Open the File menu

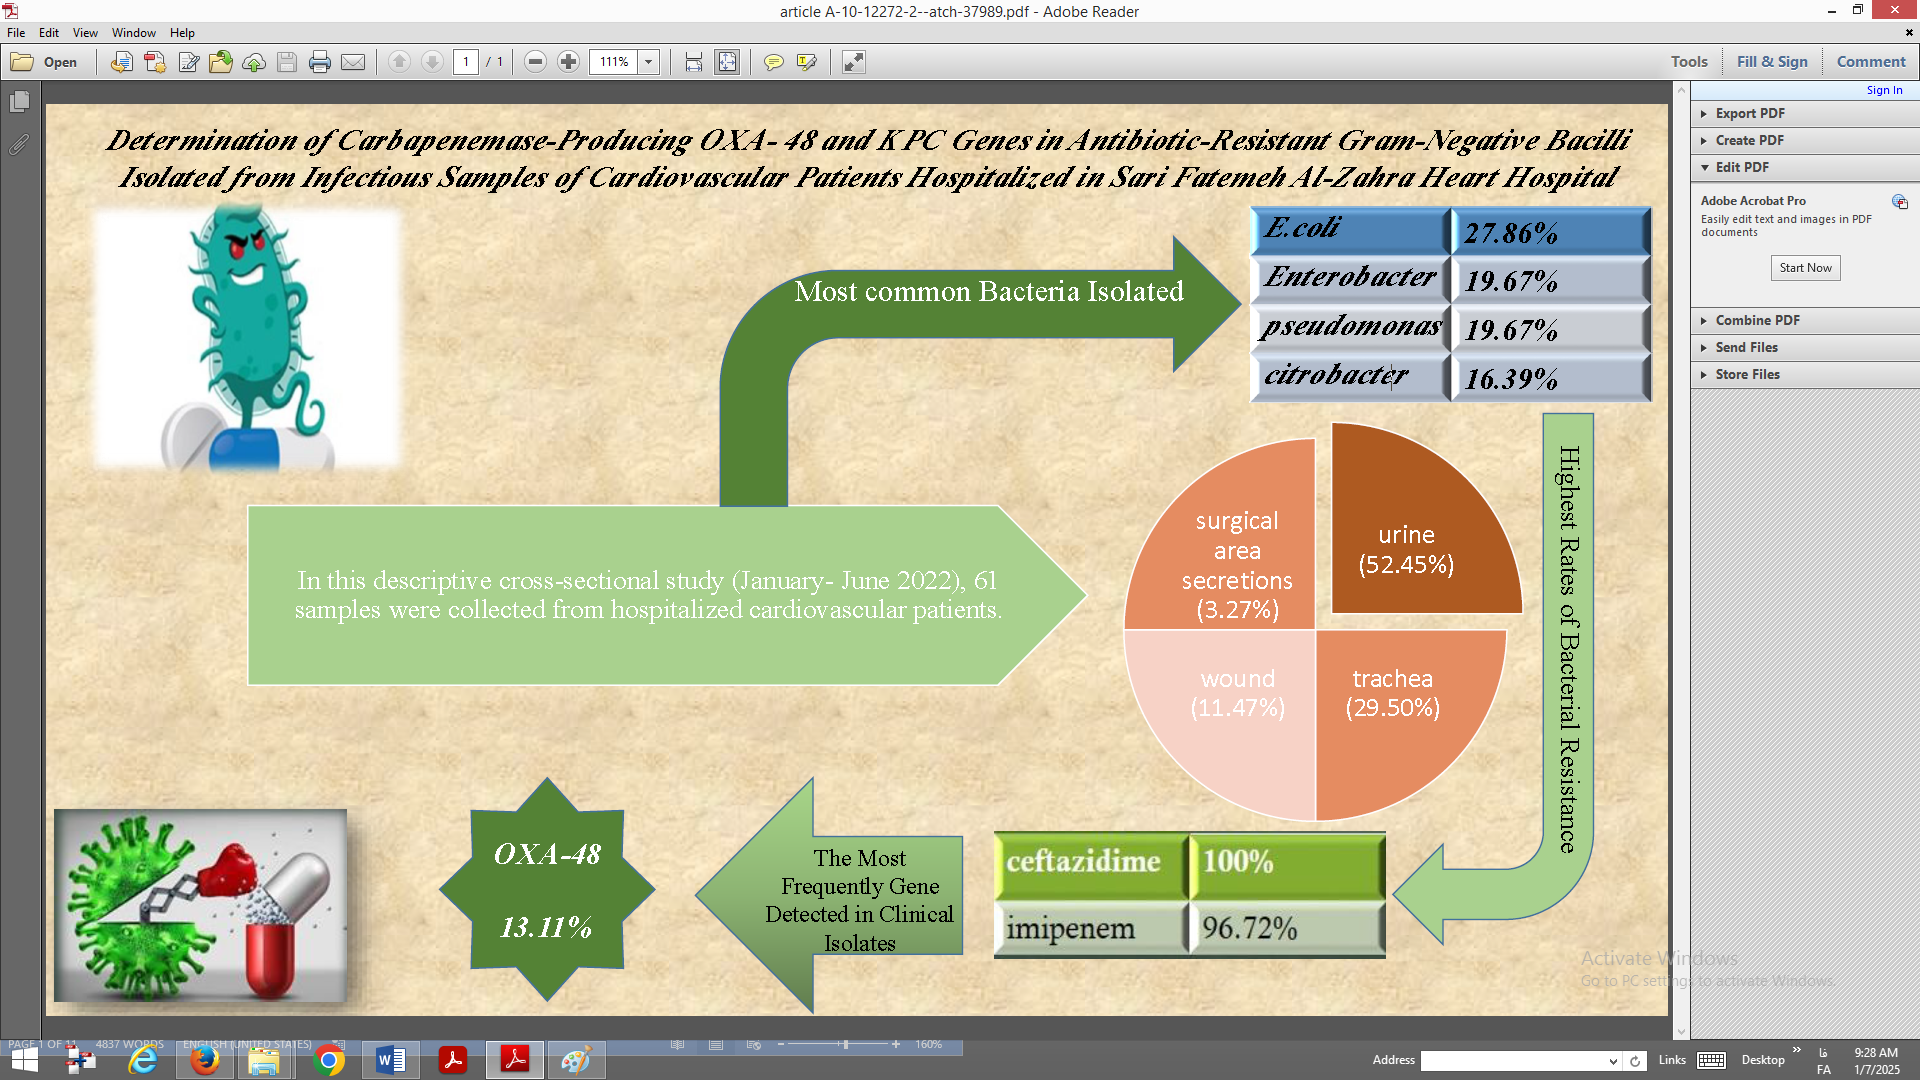click(16, 33)
